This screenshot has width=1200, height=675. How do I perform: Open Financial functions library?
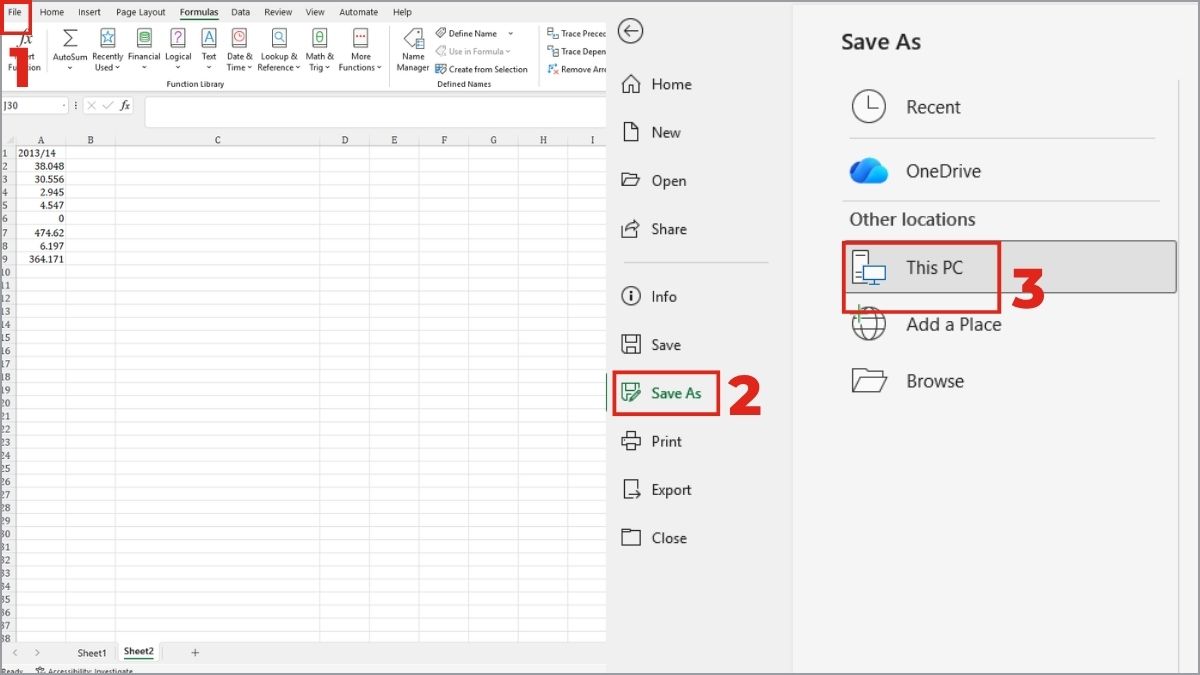pos(144,49)
